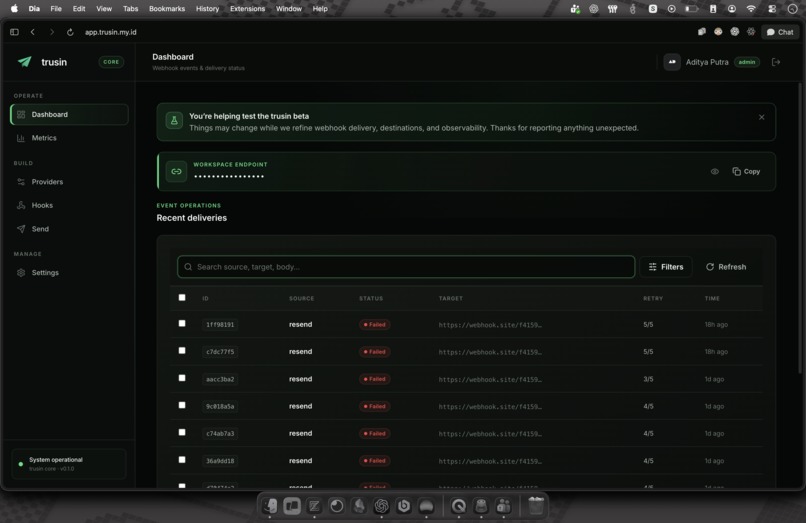Click the CORE badge
This screenshot has width=806, height=523.
111,62
